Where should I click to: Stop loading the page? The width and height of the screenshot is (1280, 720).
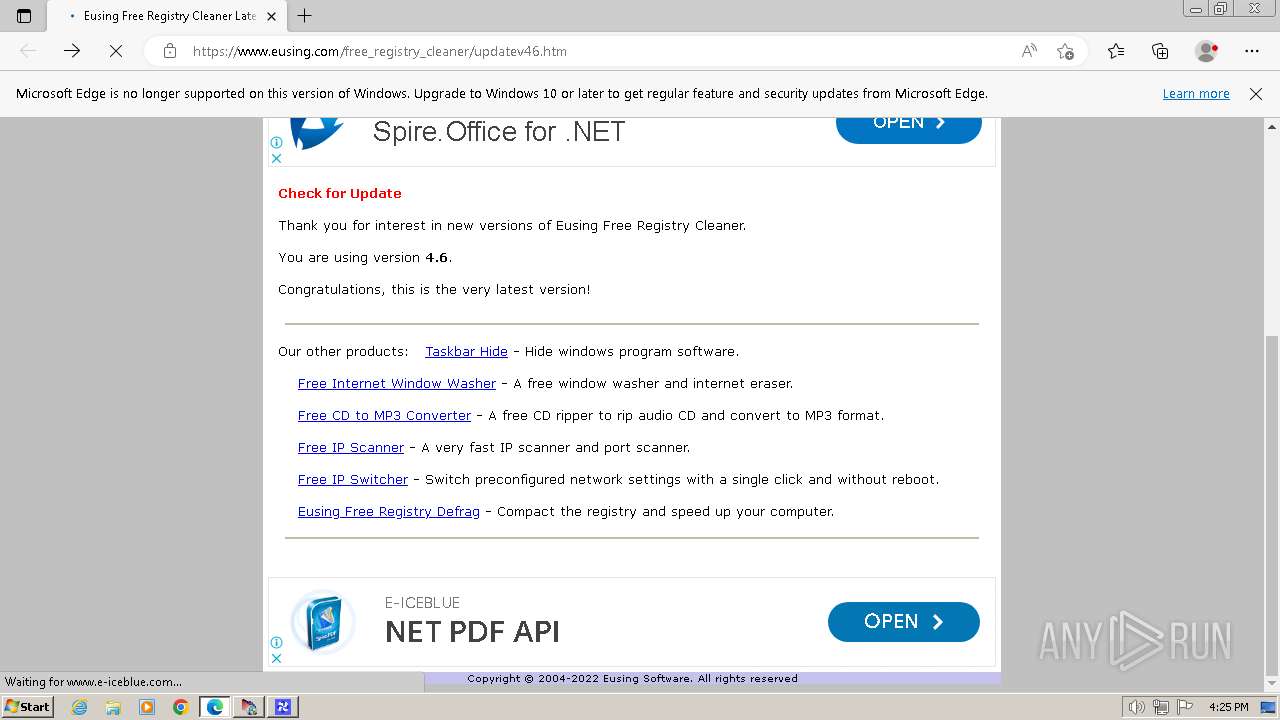pos(116,51)
